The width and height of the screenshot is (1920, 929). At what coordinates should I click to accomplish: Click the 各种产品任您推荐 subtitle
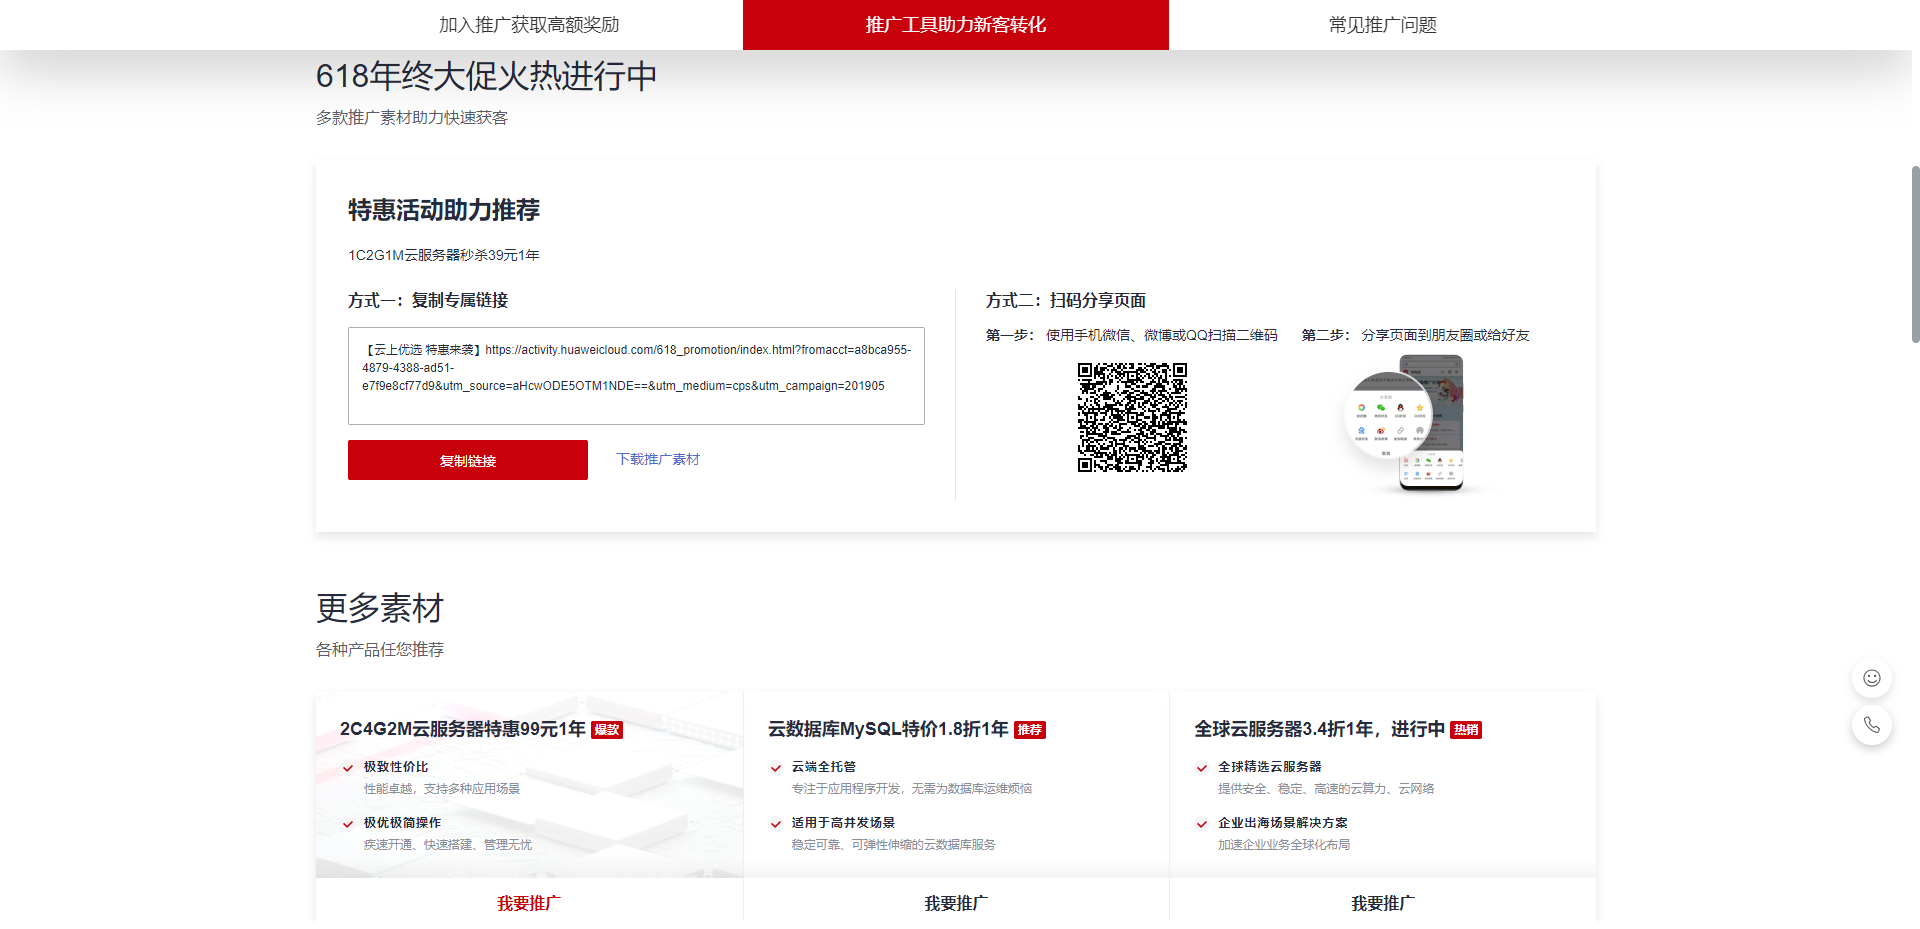click(380, 650)
